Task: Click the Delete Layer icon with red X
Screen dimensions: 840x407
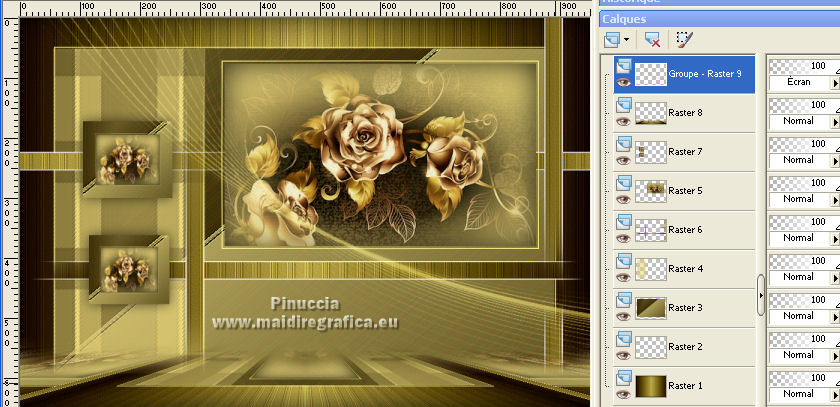Action: coord(652,40)
